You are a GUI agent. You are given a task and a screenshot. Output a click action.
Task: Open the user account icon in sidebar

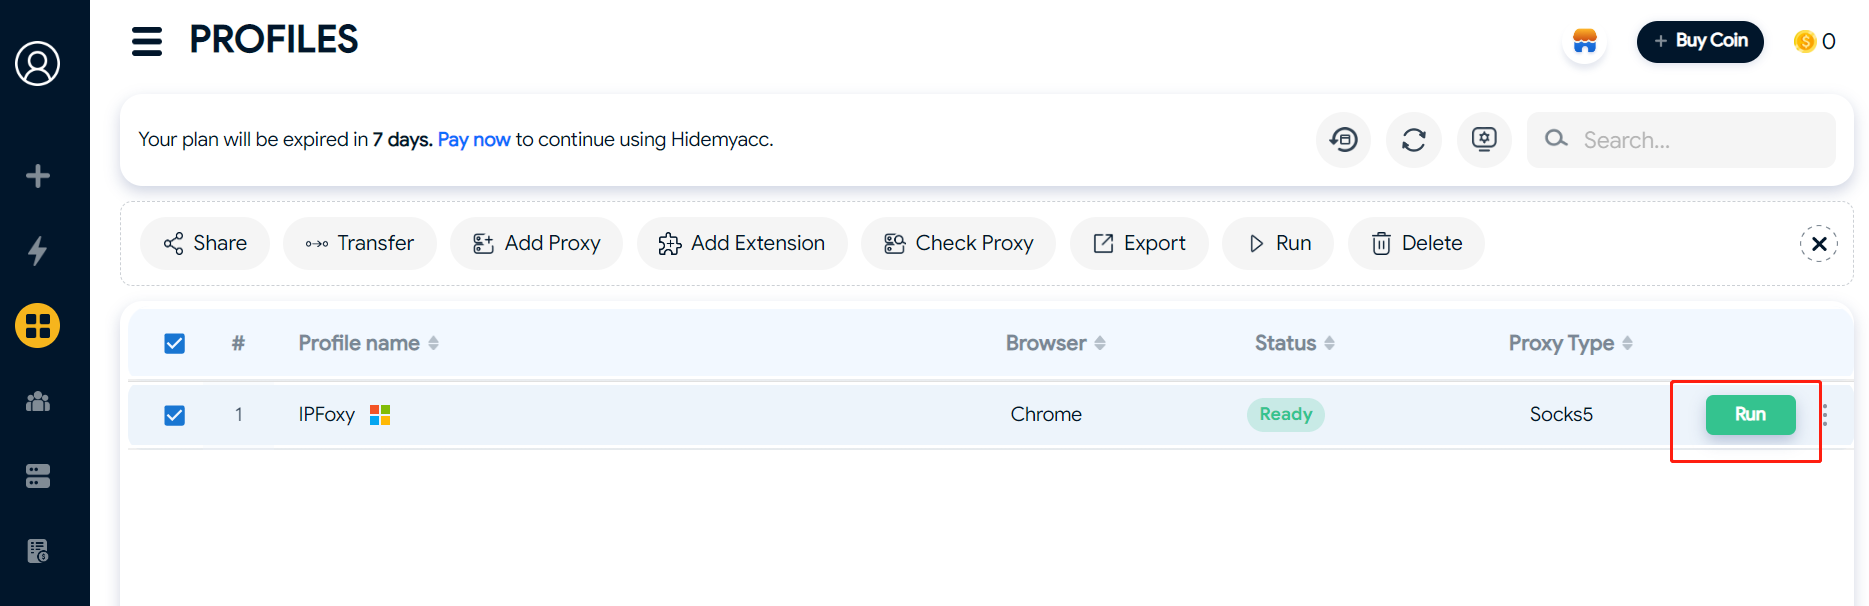pos(37,63)
